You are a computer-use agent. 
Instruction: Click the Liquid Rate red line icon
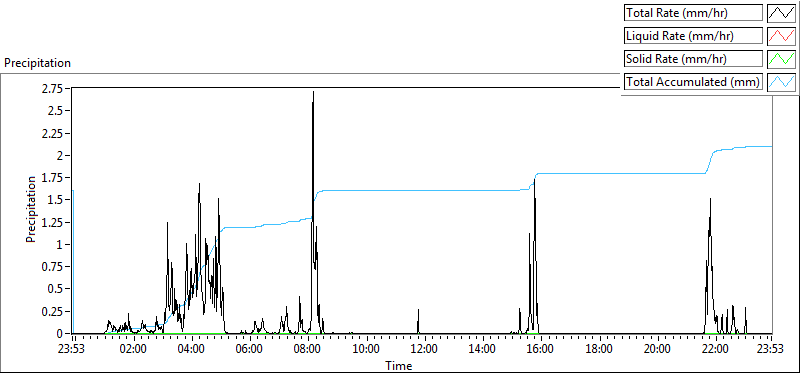point(781,36)
